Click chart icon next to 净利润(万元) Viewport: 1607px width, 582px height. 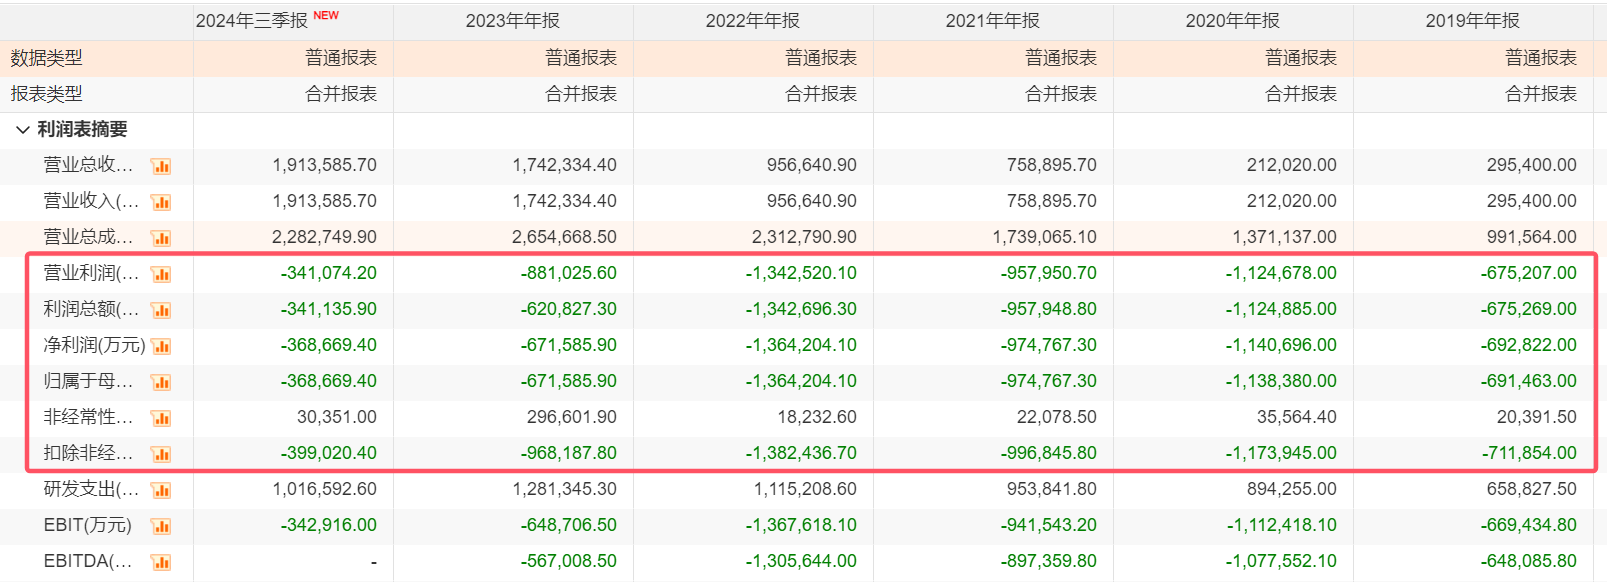[x=161, y=346]
